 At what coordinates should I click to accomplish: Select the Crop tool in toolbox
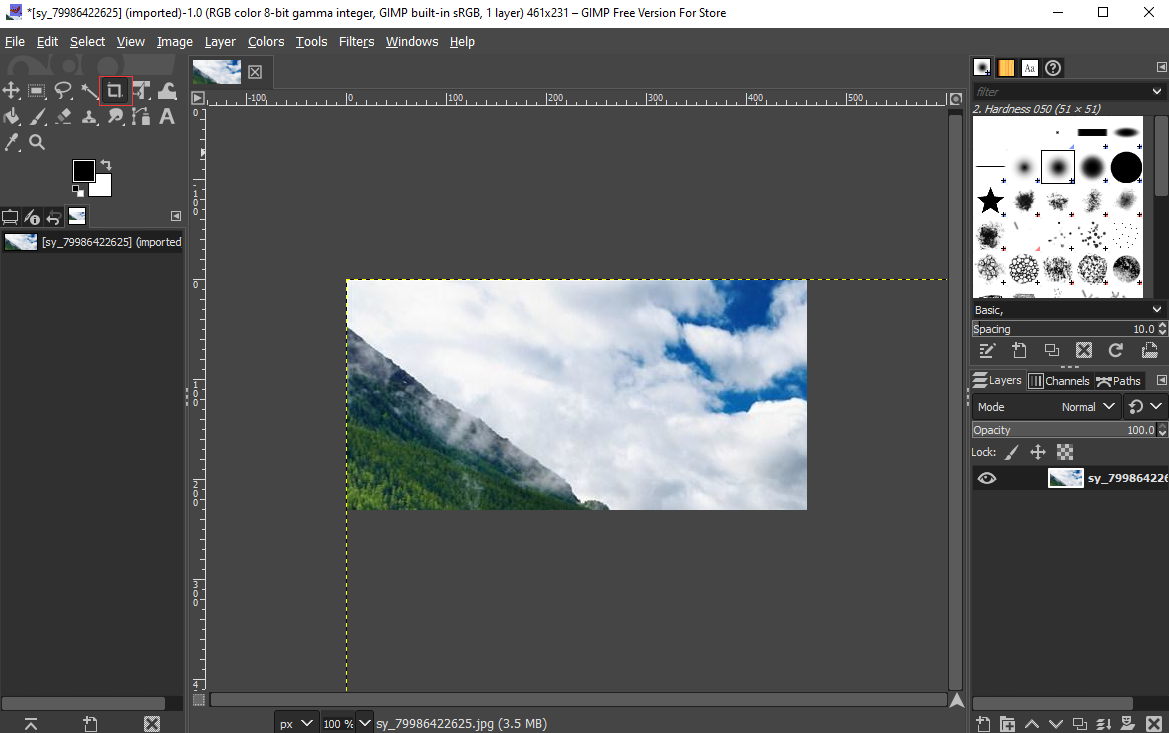coord(115,91)
